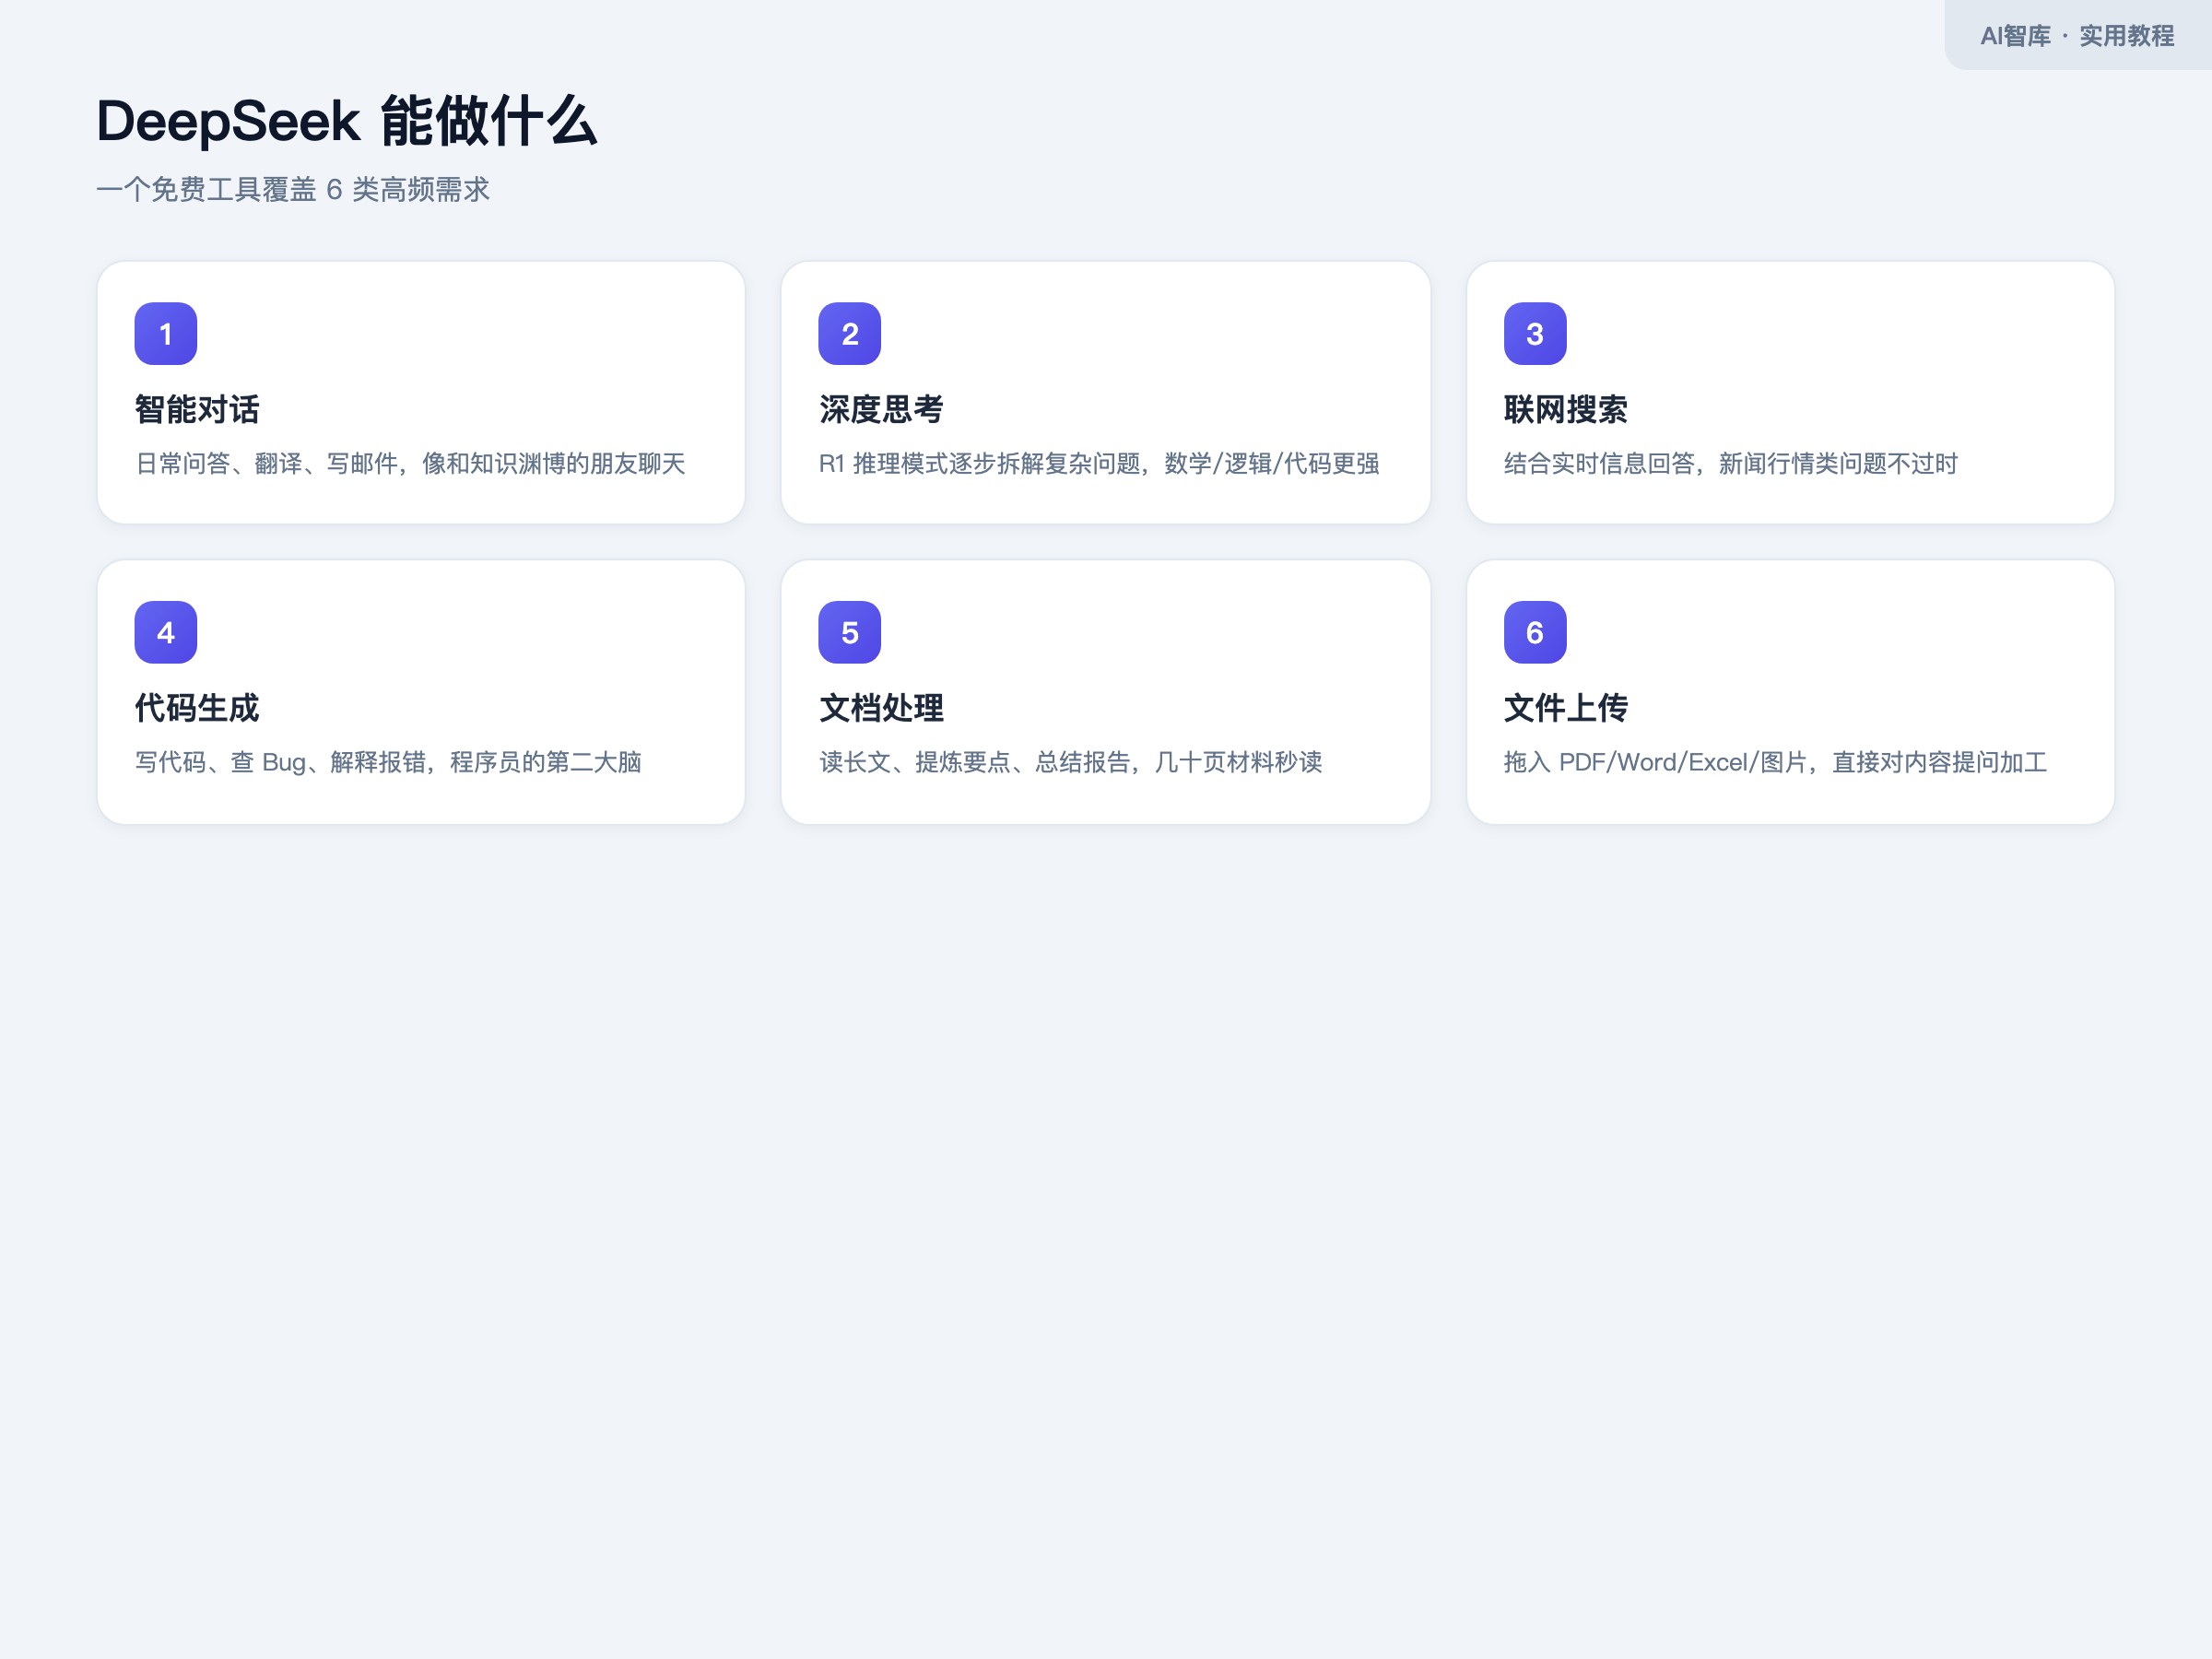Click the 写代码、查 Bug description text

click(x=388, y=763)
